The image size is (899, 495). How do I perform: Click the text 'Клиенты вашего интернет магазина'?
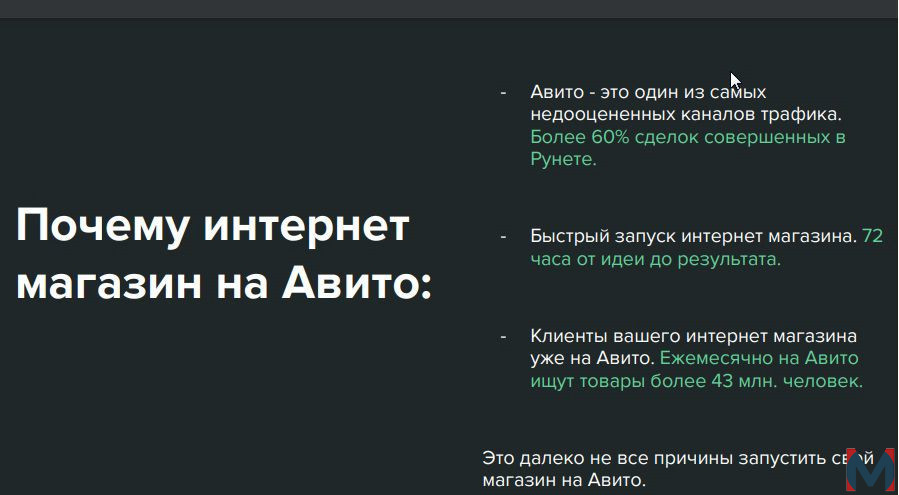tap(693, 336)
